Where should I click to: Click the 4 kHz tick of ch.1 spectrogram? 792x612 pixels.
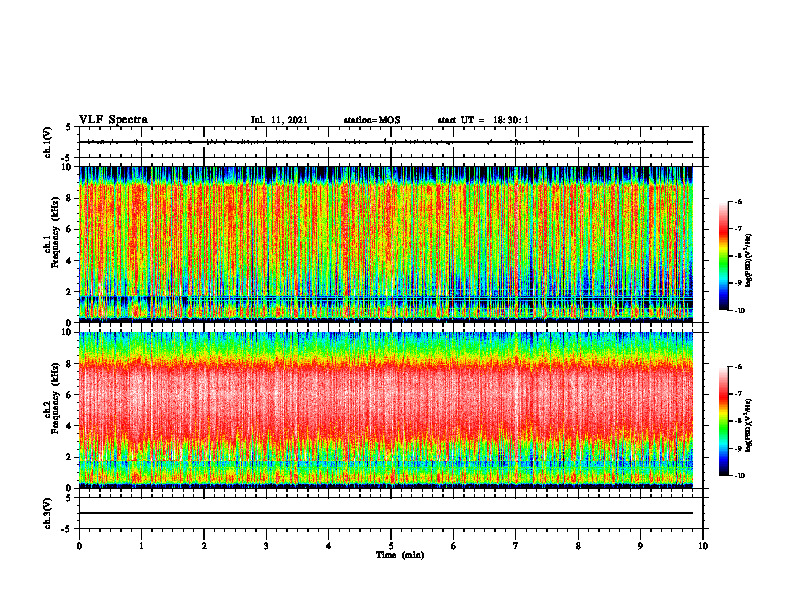pyautogui.click(x=70, y=261)
